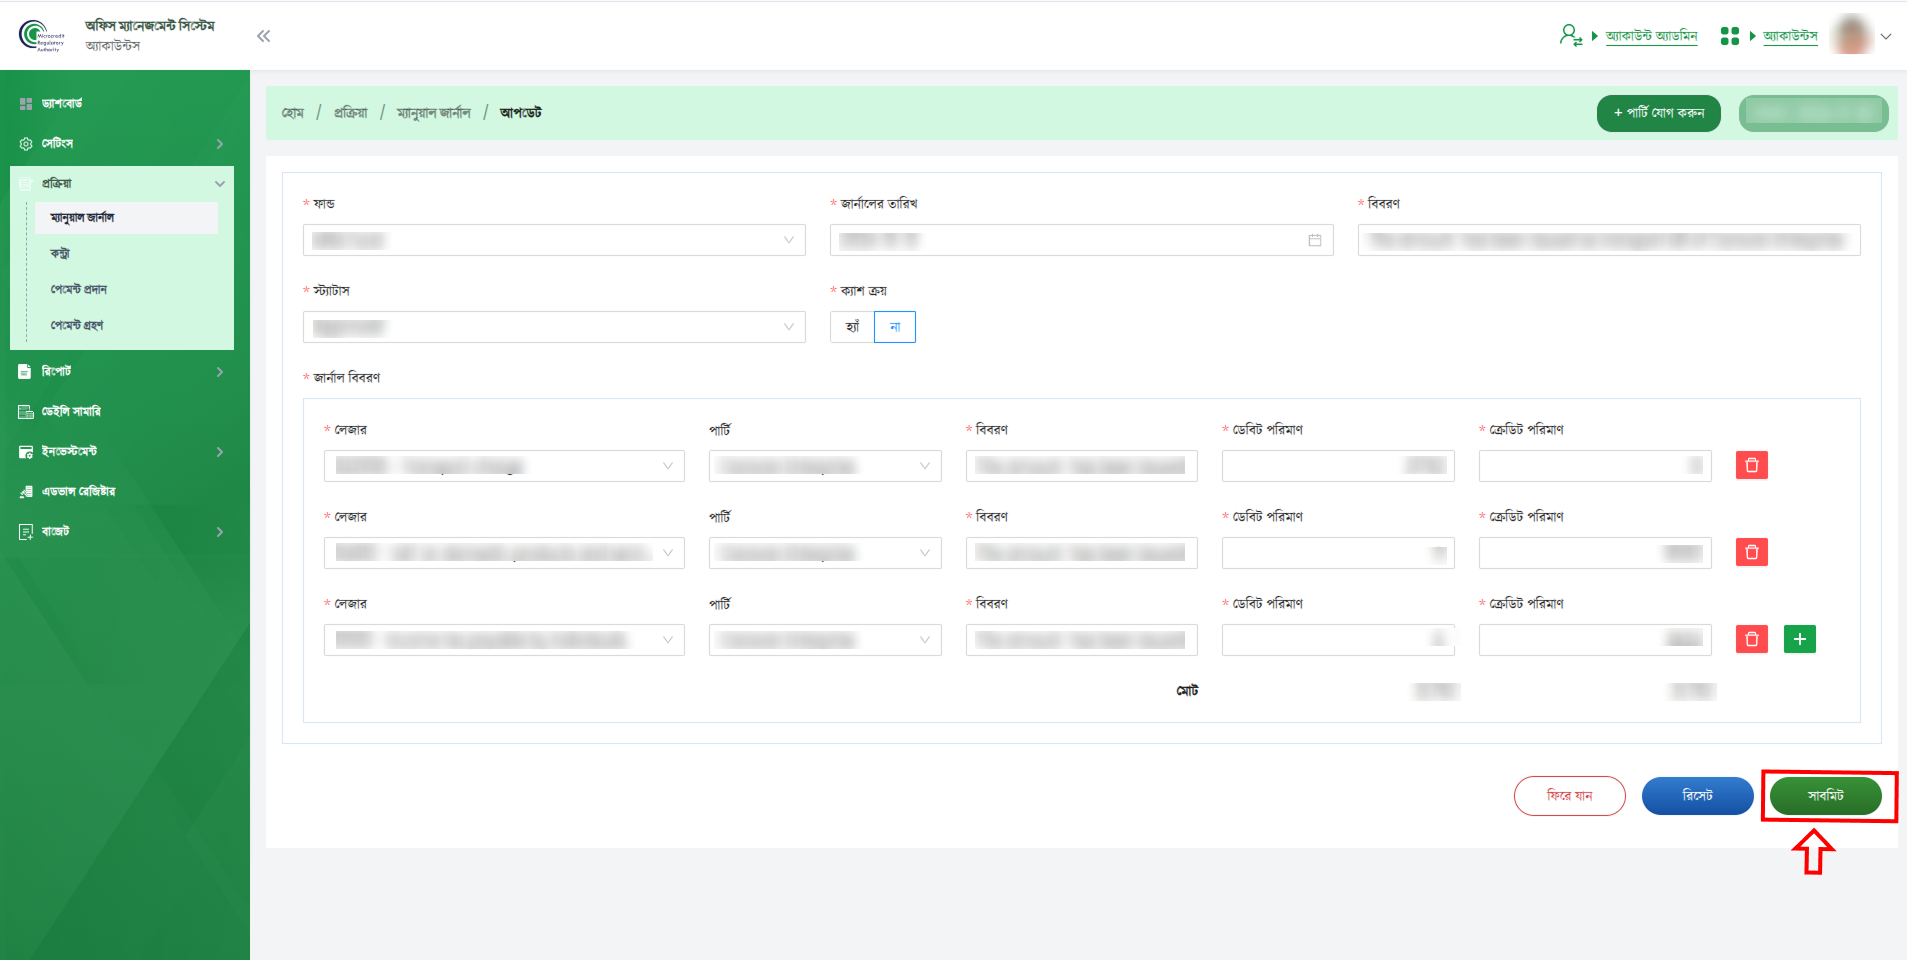Open third row লেজার dropdown

tap(504, 640)
